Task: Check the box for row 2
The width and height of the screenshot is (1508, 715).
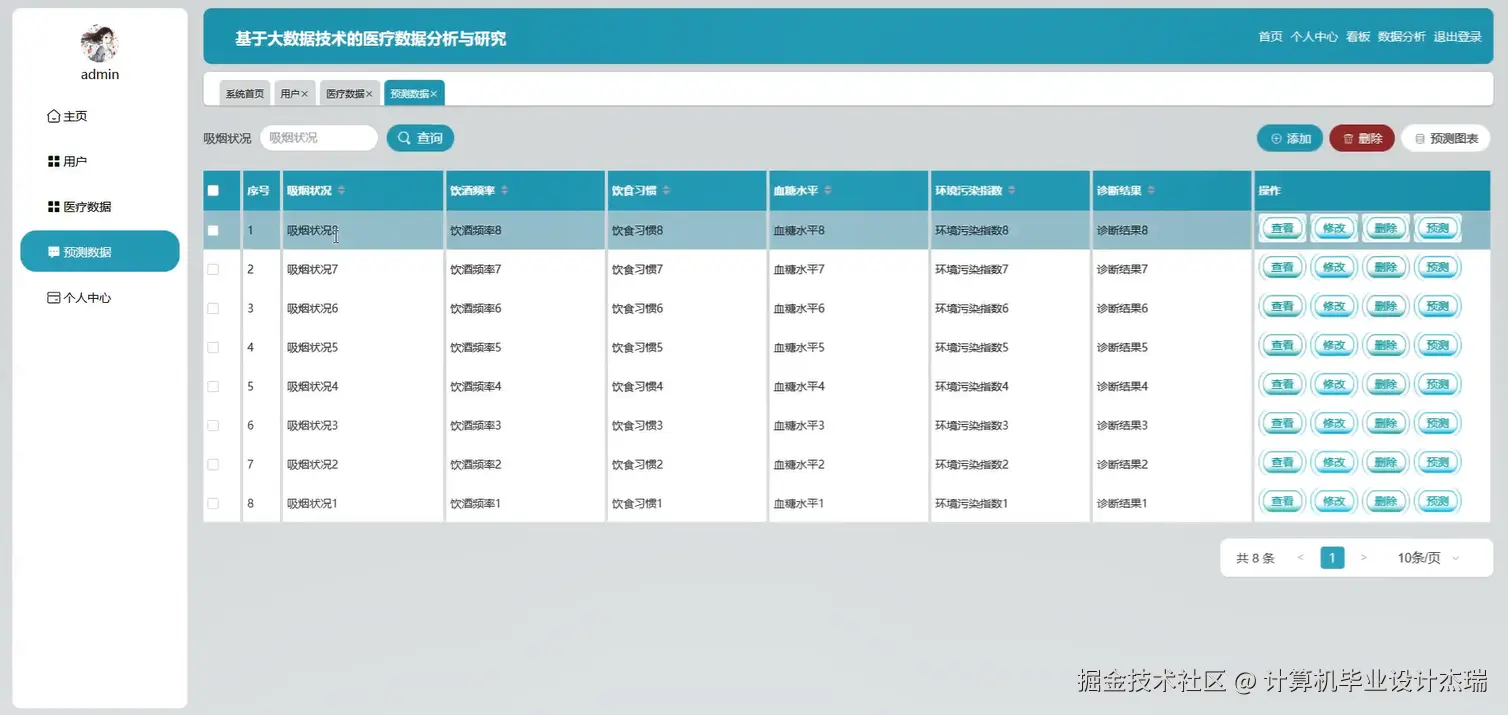Action: (213, 270)
